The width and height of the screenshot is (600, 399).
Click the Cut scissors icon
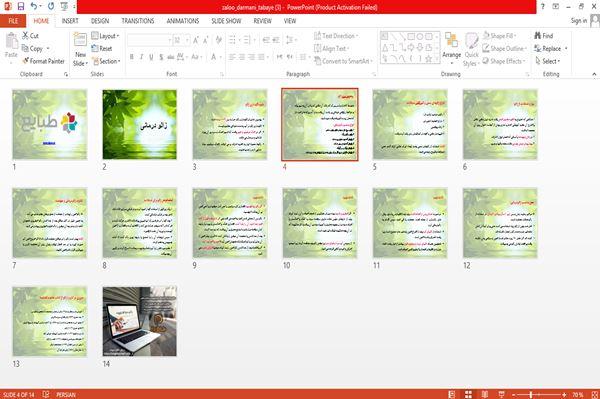(26, 36)
